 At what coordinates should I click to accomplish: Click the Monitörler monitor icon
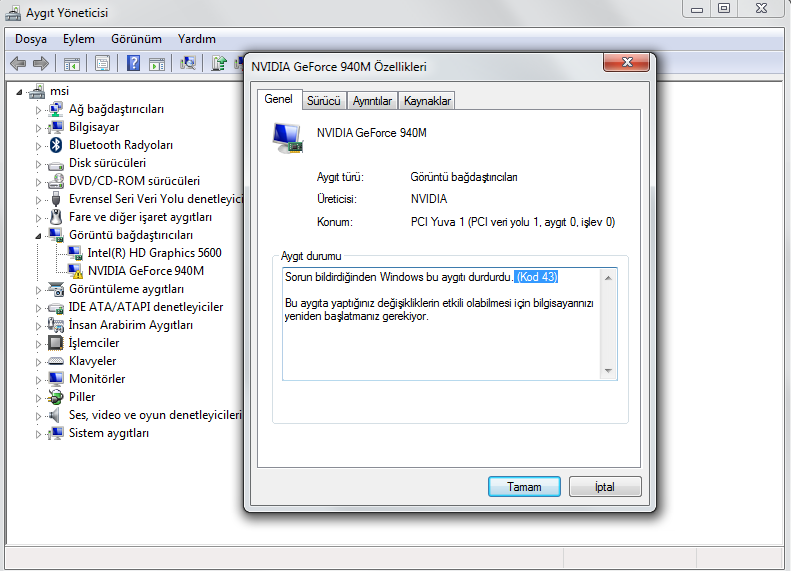[x=55, y=379]
